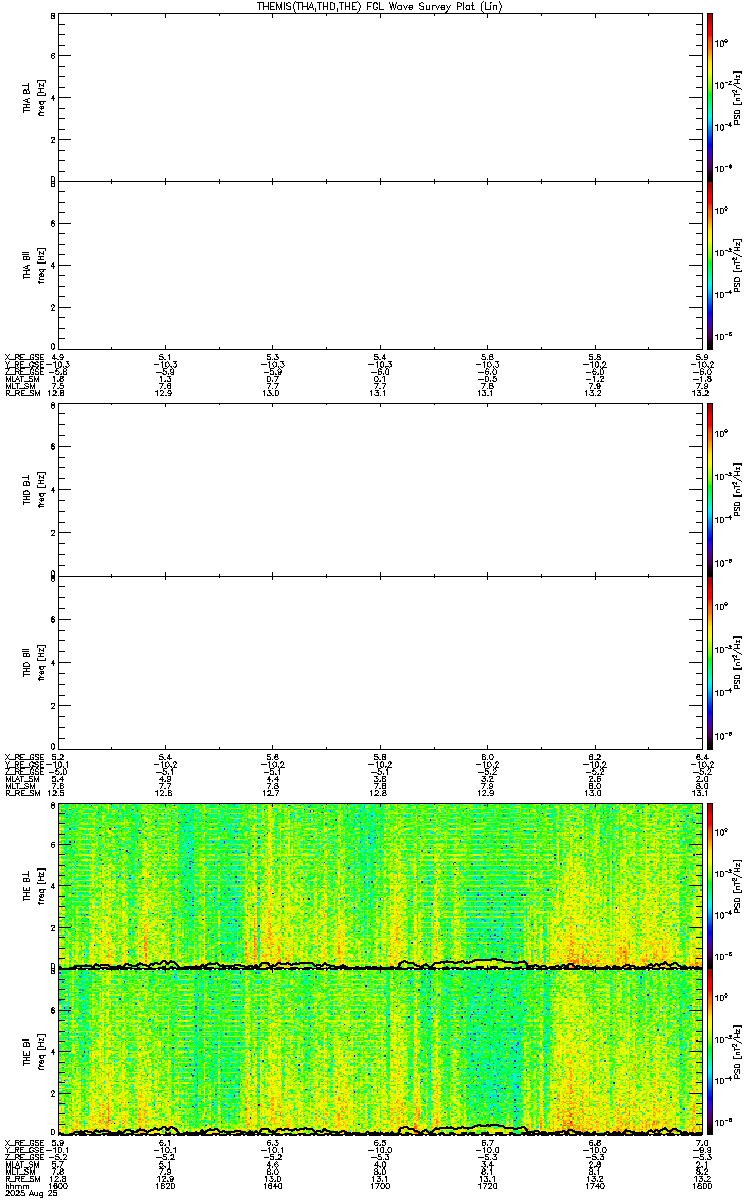
Task: Click the '1800' time tick label
Action: (x=701, y=1186)
